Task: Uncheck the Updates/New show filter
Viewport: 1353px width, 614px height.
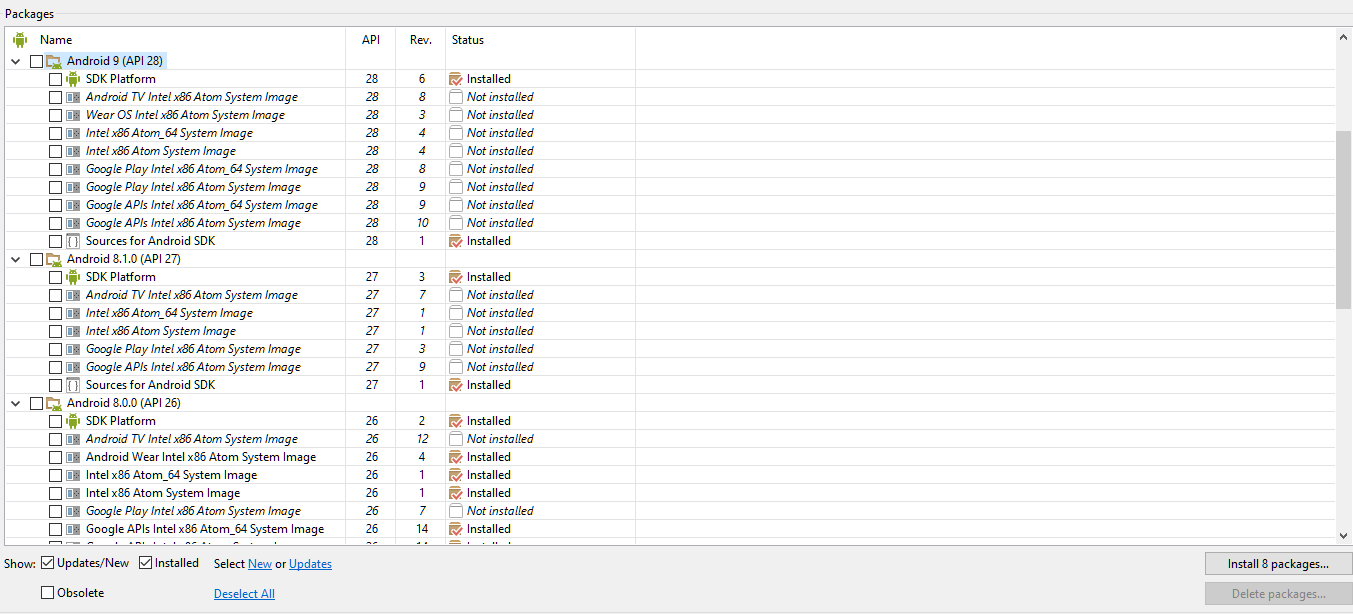Action: [x=47, y=563]
